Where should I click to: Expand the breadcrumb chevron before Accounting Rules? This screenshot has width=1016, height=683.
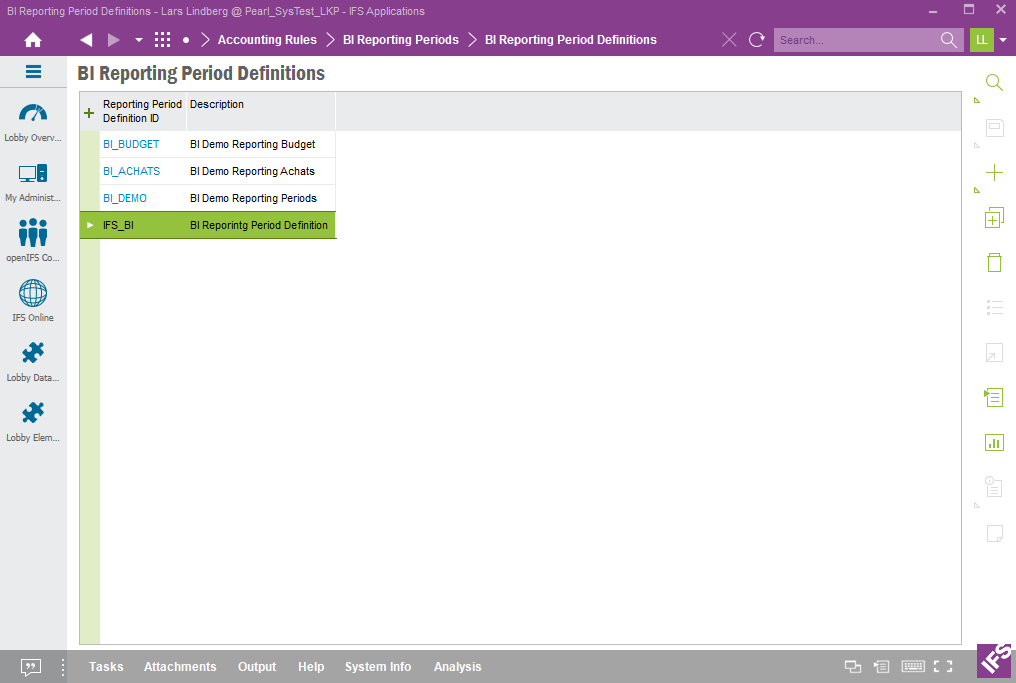pyautogui.click(x=205, y=40)
